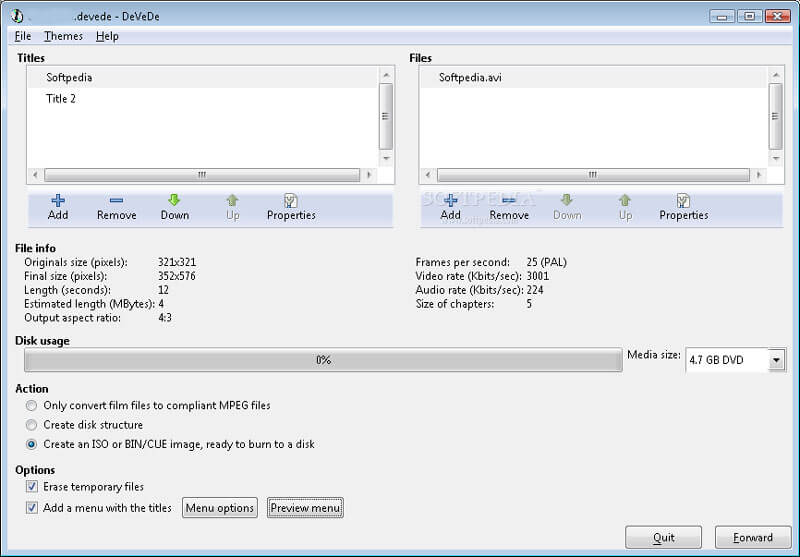800x557 pixels.
Task: Open Properties for the selected title
Action: pos(291,207)
